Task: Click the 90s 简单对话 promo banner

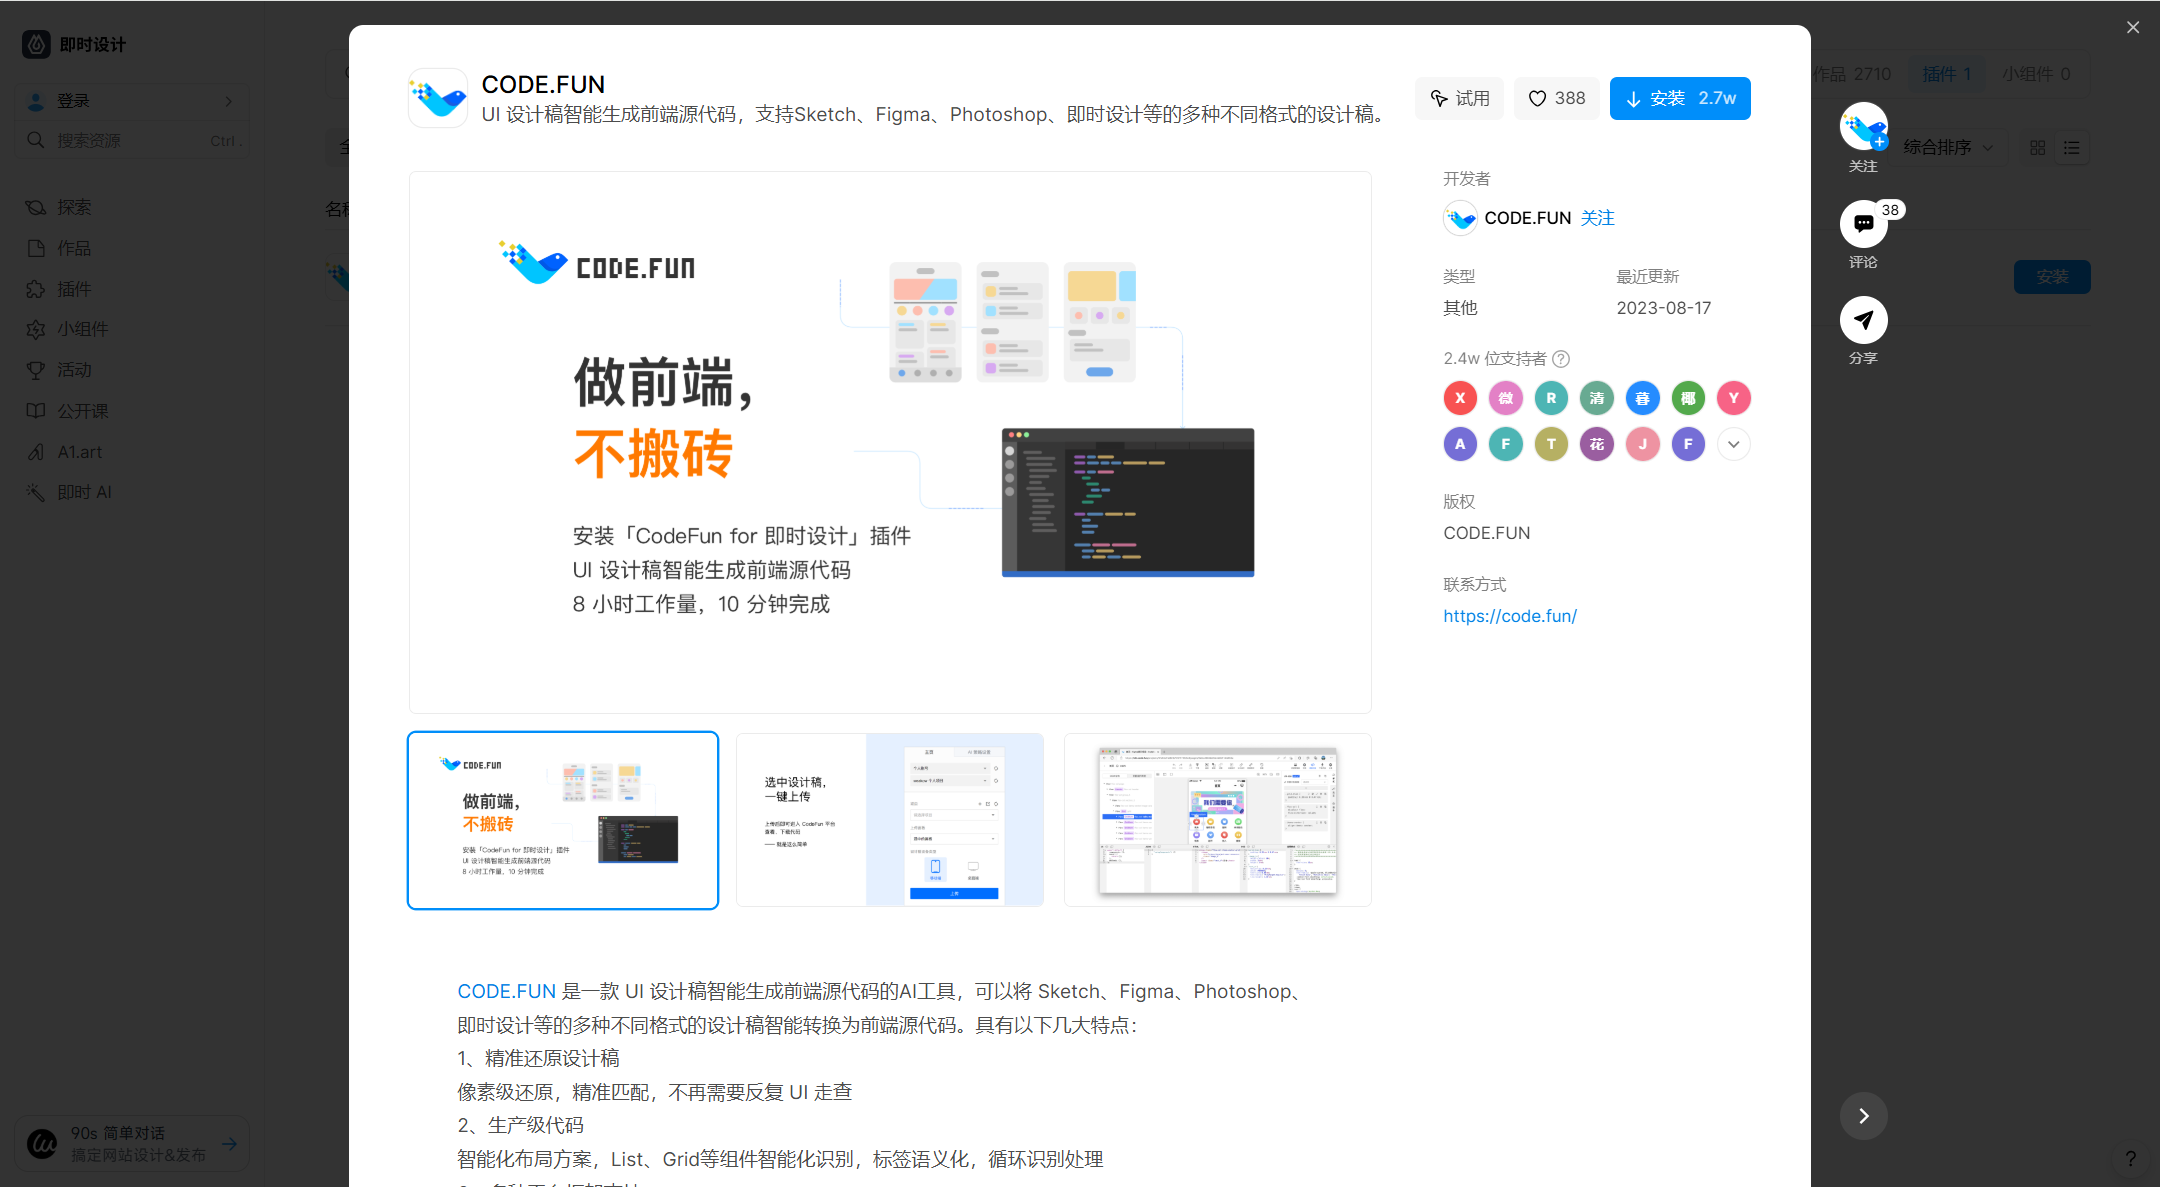Action: click(x=132, y=1143)
